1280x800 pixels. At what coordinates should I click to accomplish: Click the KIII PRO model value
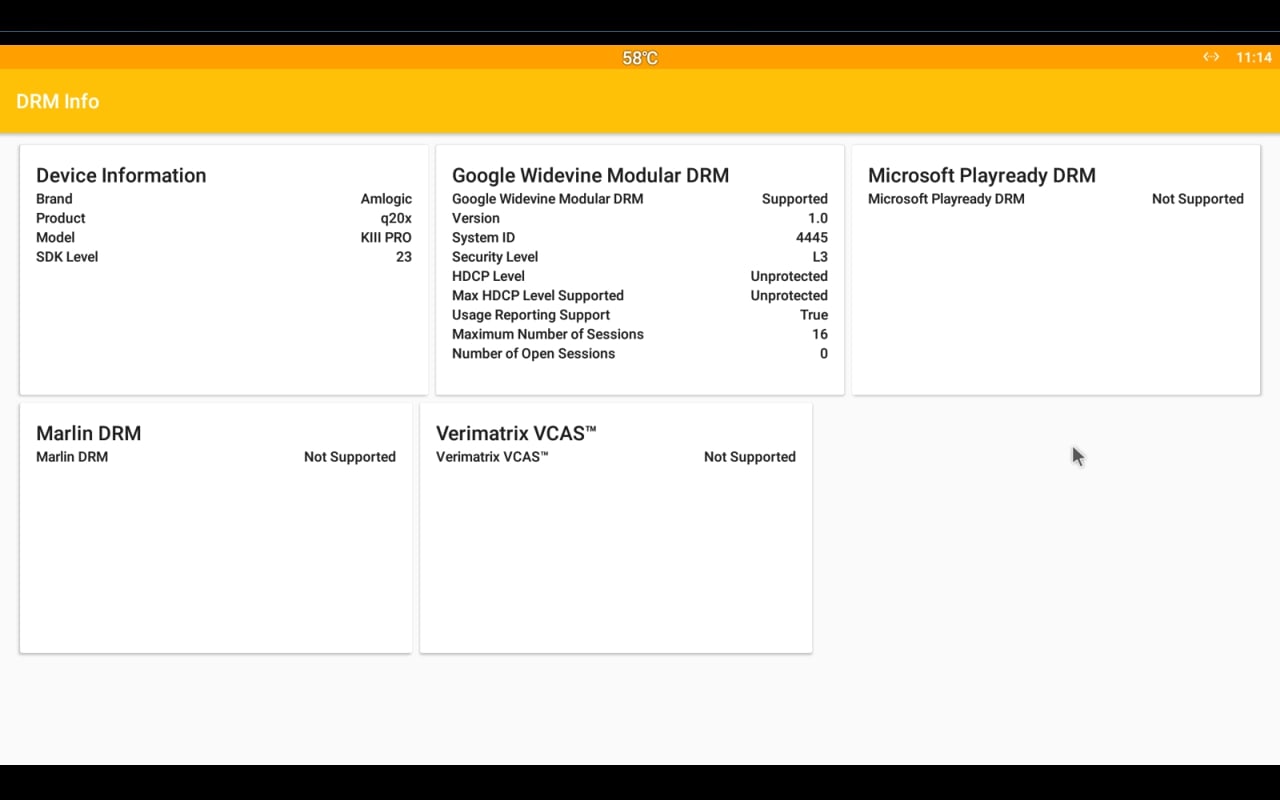386,237
